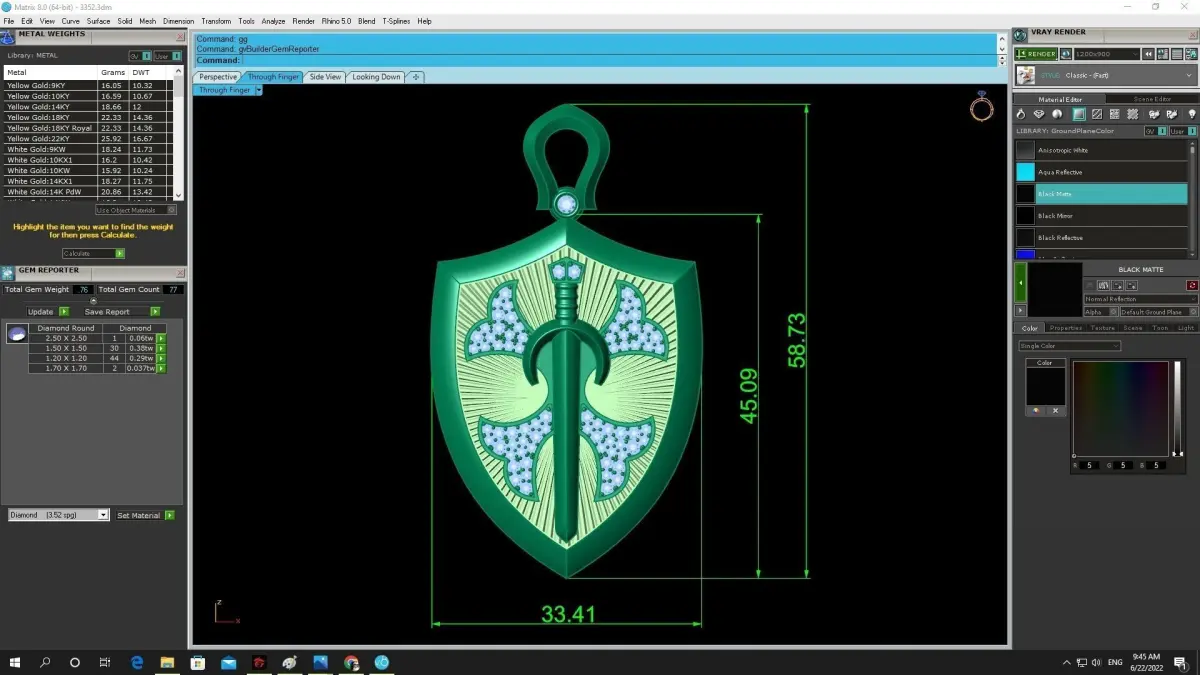Click the red refresh icon beside BLACK MATTE
The image size is (1200, 675).
1192,286
